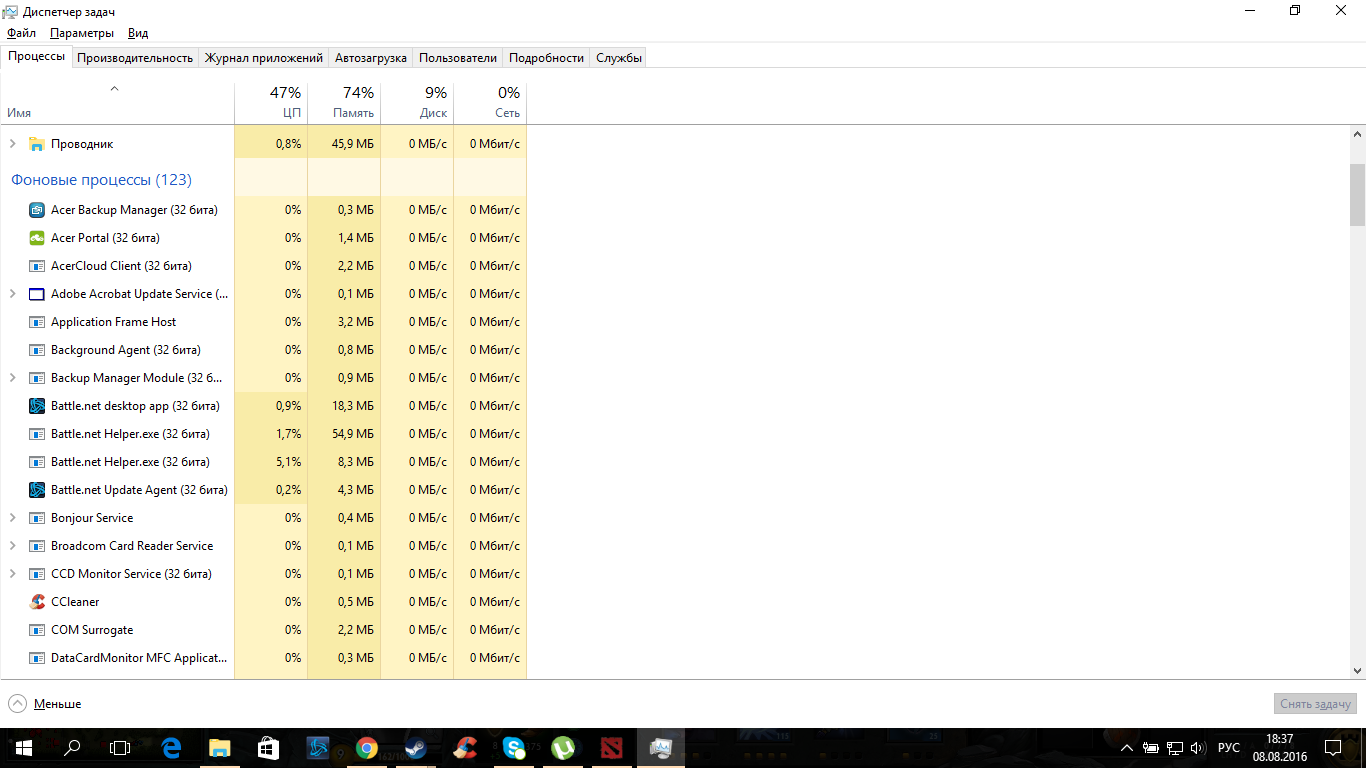Expand the Проводник process group

(13, 144)
